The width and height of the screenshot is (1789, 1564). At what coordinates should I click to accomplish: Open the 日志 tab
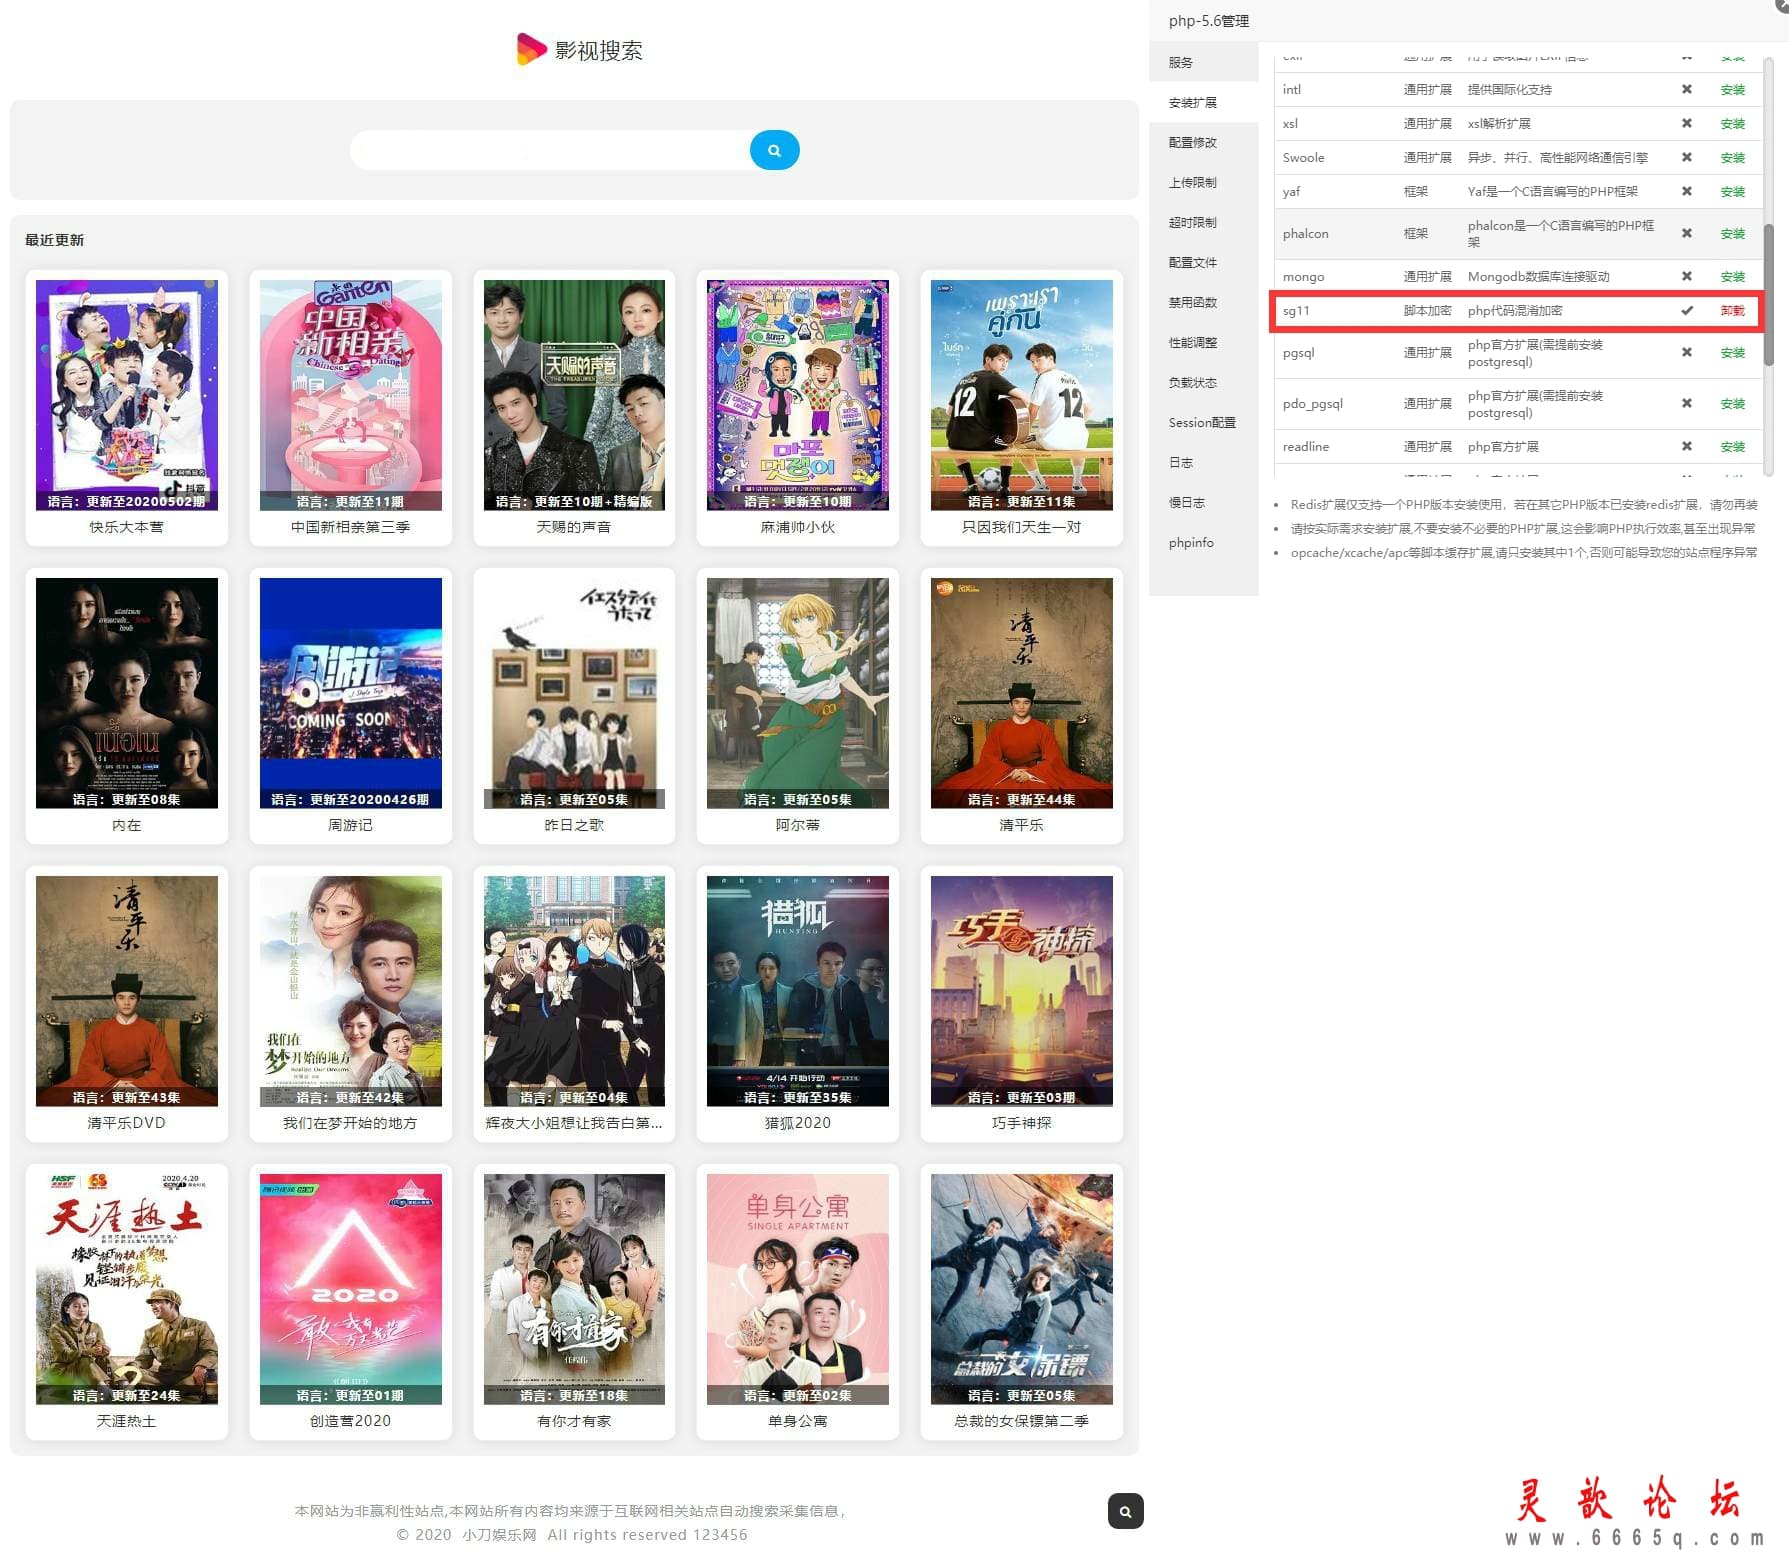pos(1204,462)
